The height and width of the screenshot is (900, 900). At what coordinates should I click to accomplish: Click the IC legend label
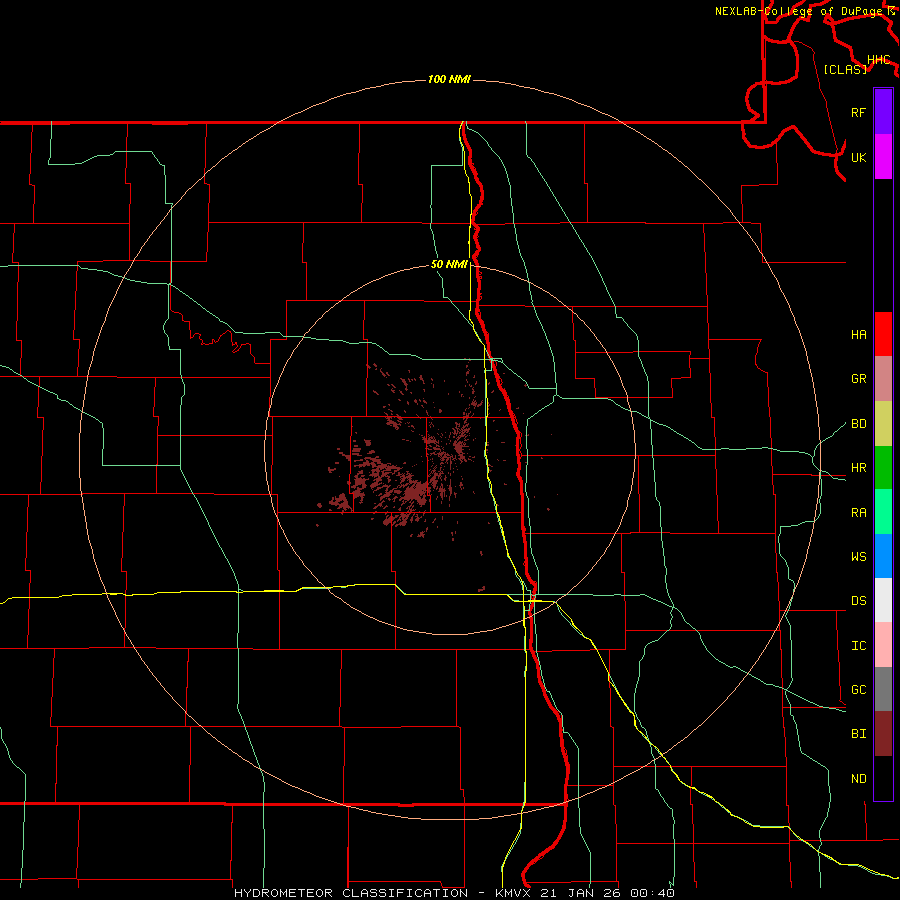tap(858, 646)
